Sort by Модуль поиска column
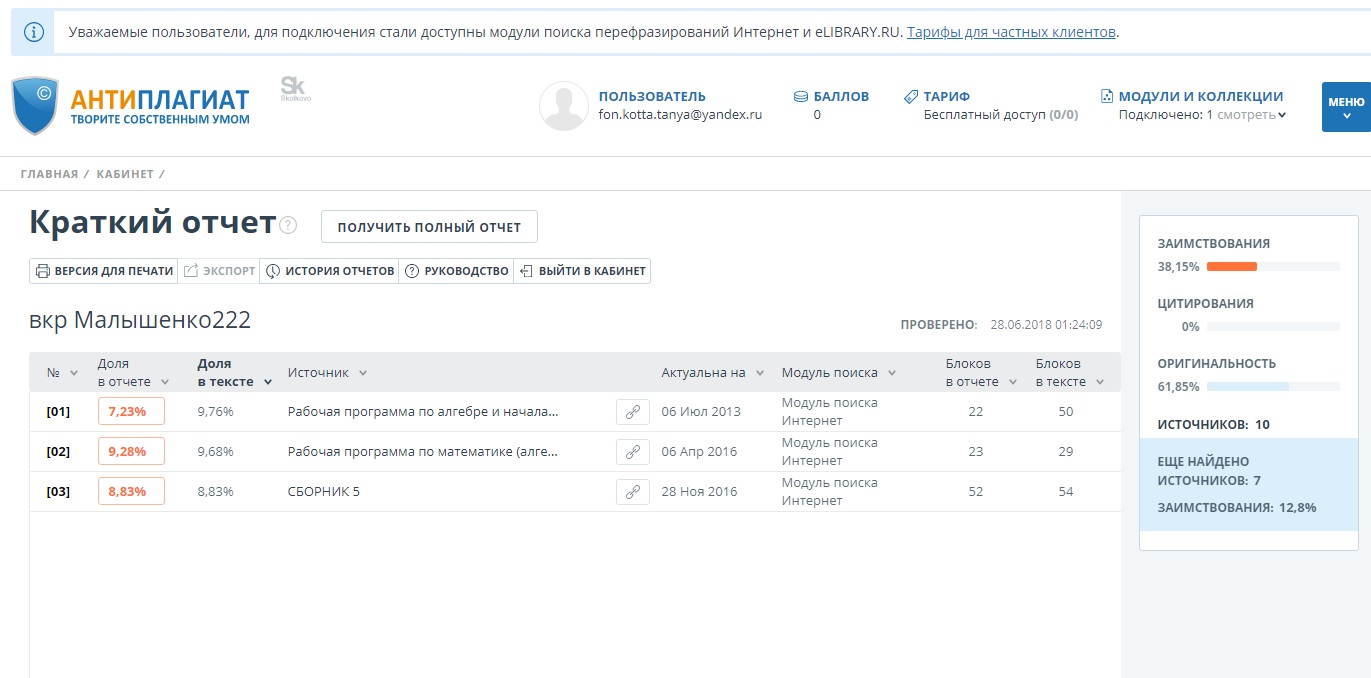 [838, 373]
